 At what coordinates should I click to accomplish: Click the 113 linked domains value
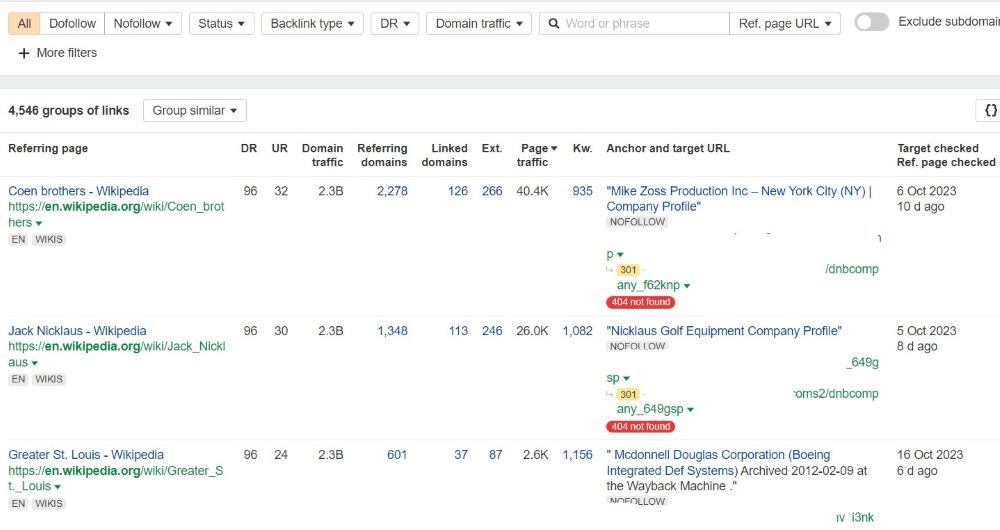coord(458,330)
